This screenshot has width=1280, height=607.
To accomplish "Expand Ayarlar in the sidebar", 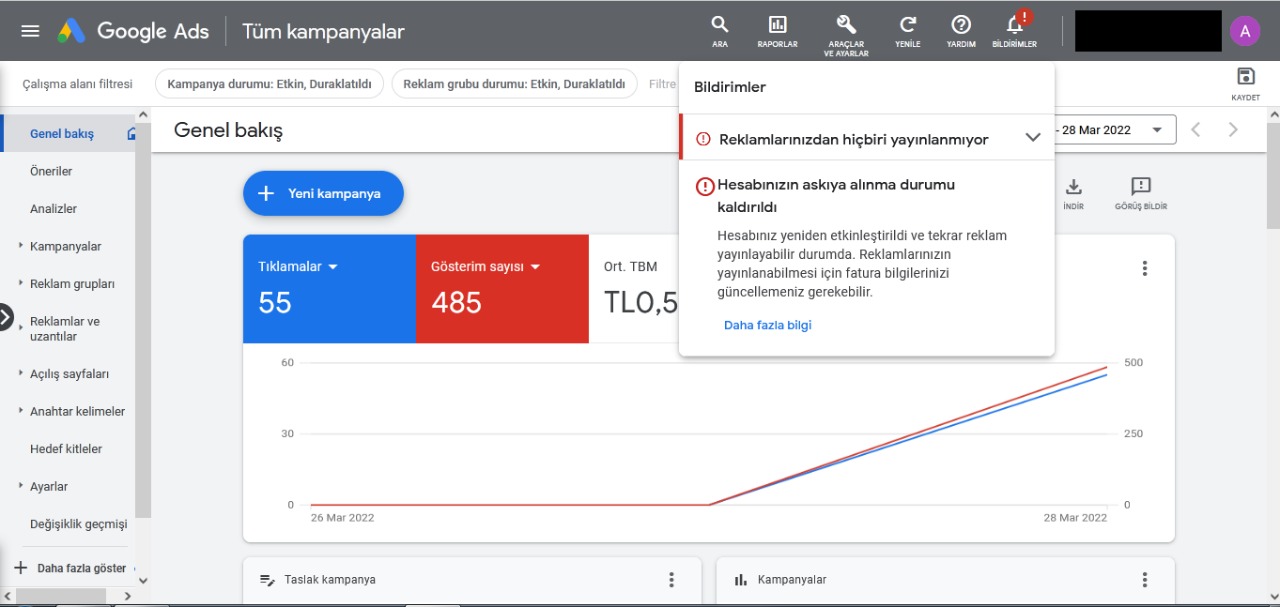I will (21, 486).
